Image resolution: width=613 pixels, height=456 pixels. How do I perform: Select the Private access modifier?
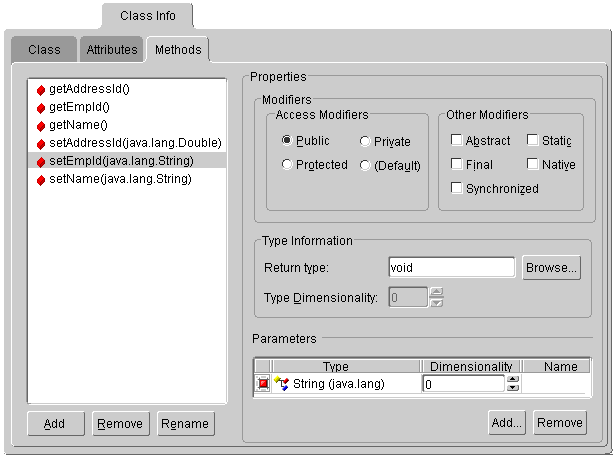pyautogui.click(x=365, y=141)
